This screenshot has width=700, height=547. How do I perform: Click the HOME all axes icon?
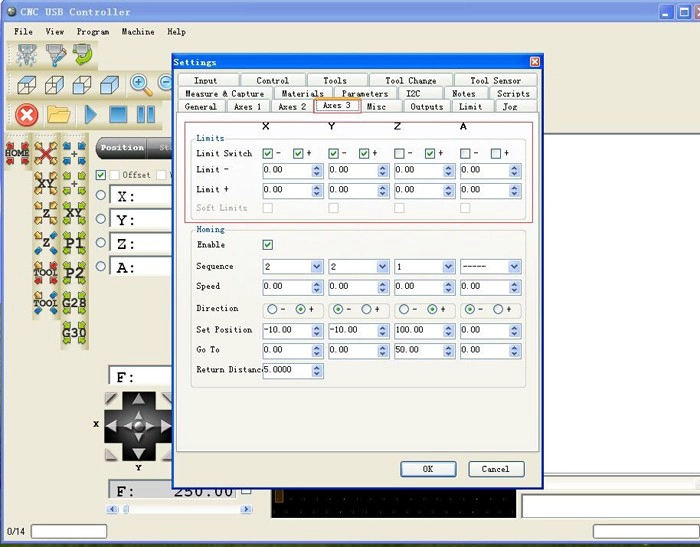(x=17, y=153)
